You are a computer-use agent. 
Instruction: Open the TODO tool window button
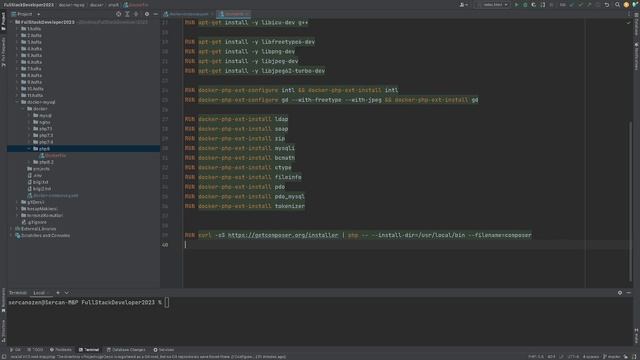(x=35, y=350)
